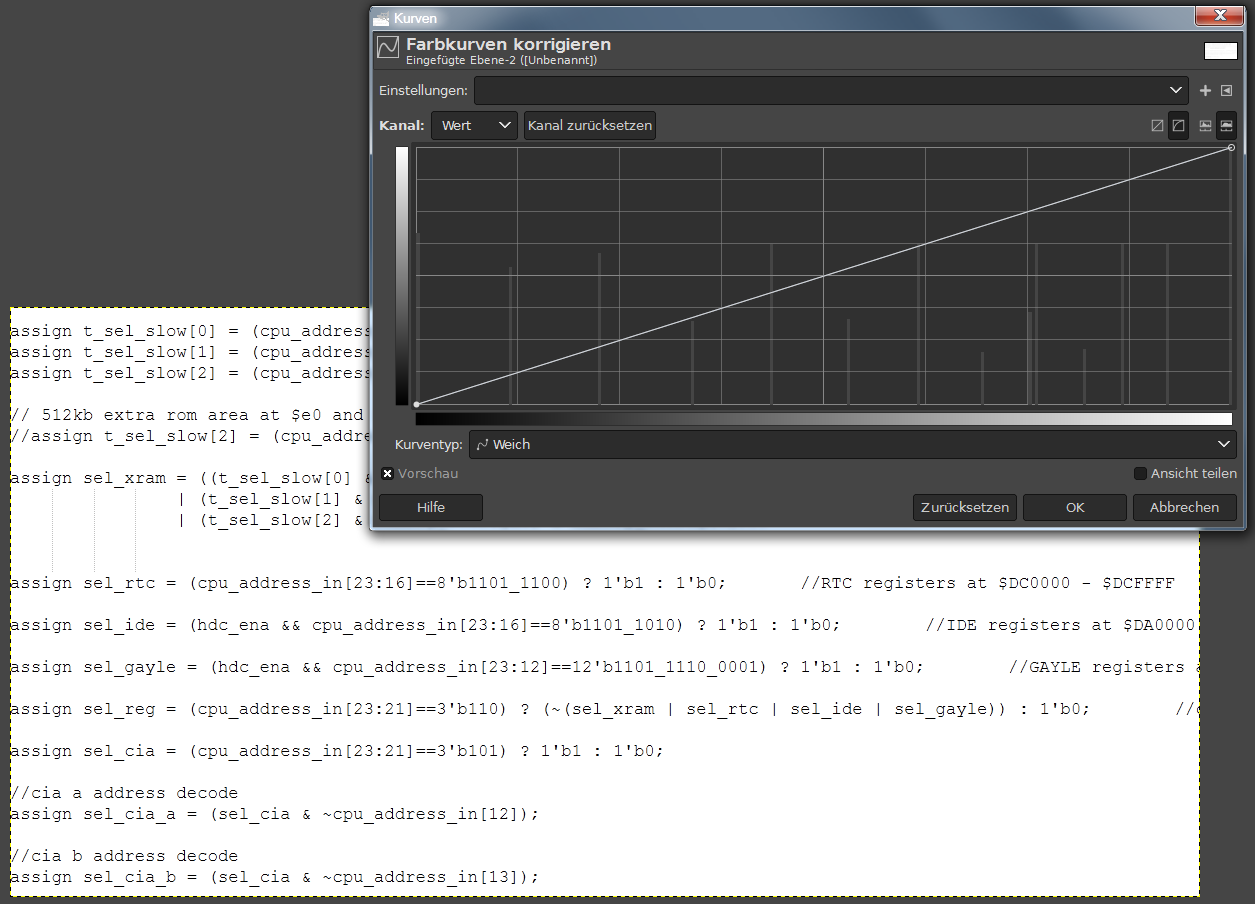Screen dimensions: 1255x904
Task: Expand the Einstellungen presets dropdown
Action: pos(831,91)
